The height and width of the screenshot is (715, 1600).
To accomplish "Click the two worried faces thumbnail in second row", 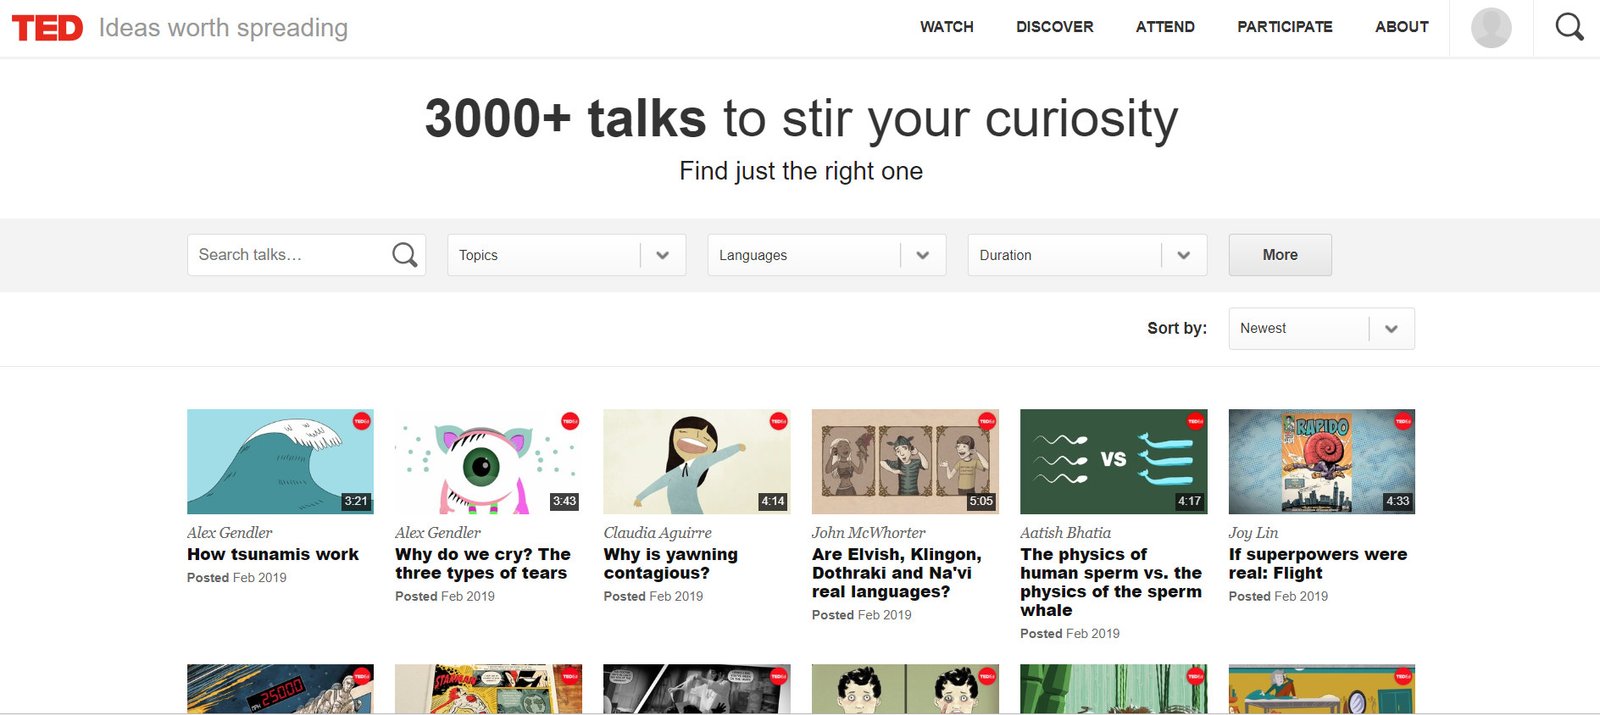I will (x=905, y=689).
